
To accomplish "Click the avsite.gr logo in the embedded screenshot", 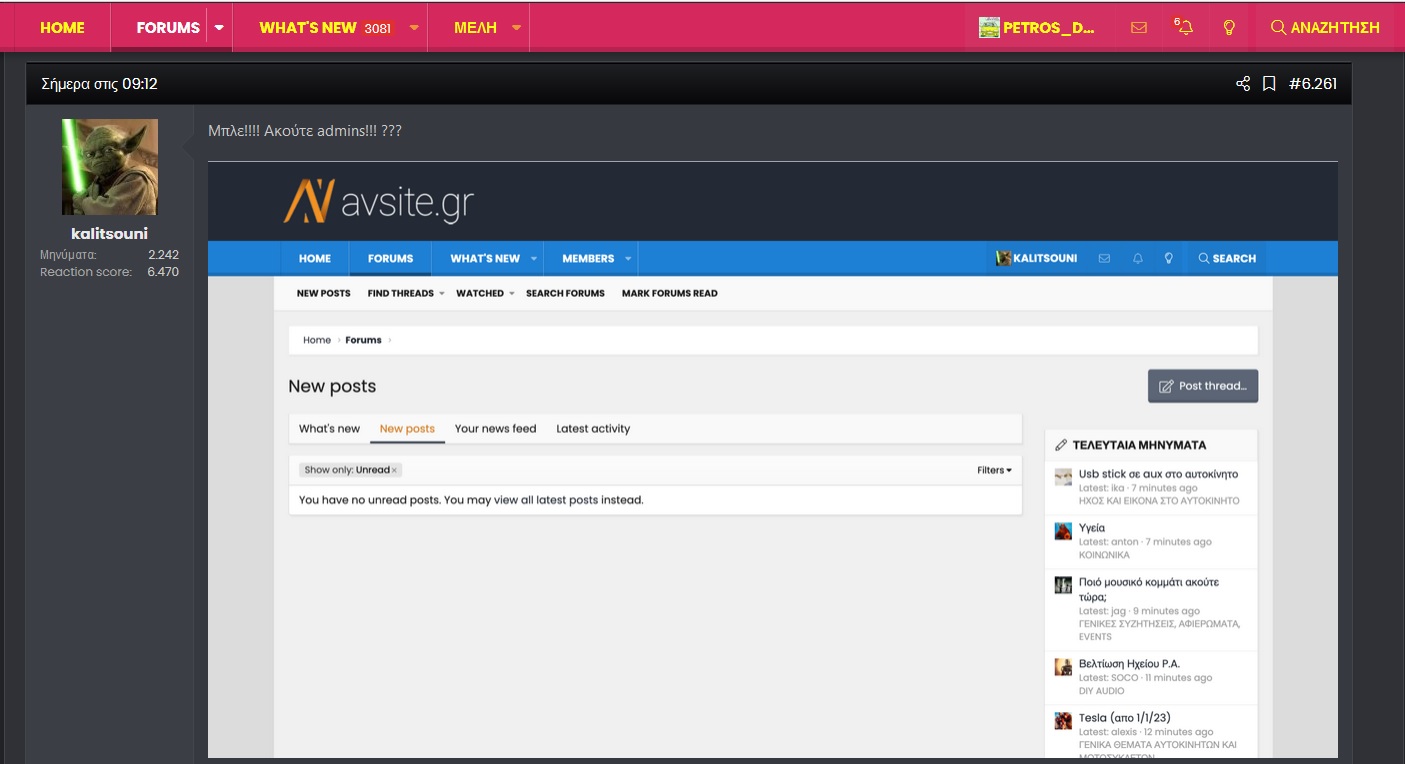I will (378, 201).
